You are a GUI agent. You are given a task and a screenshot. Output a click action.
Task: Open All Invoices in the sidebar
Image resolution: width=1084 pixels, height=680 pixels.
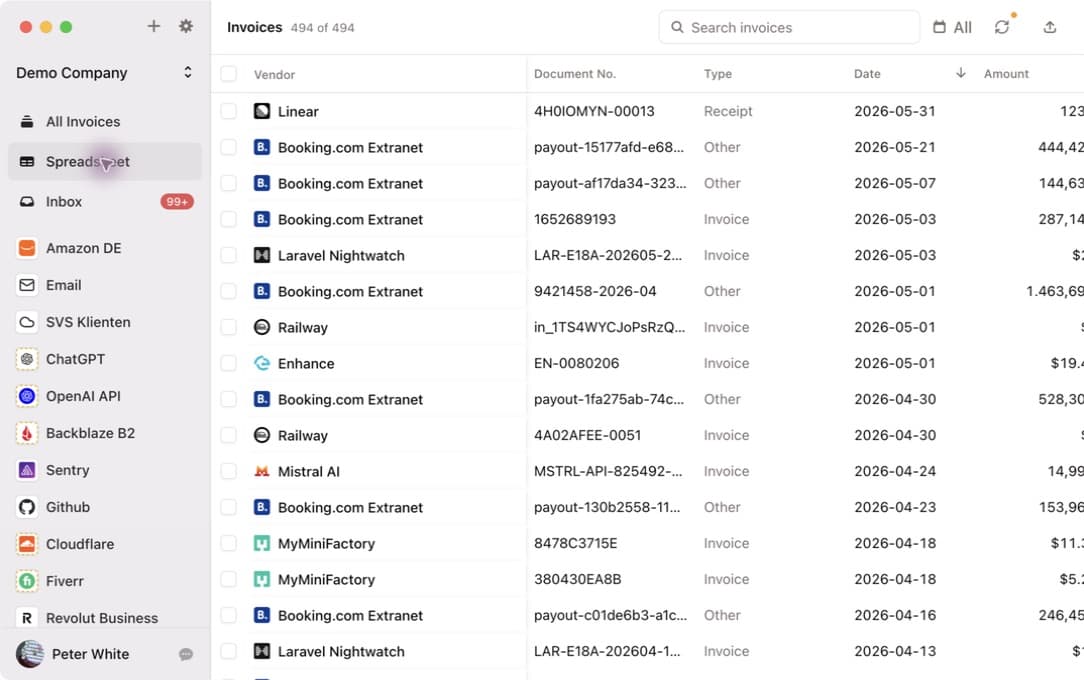point(105,122)
